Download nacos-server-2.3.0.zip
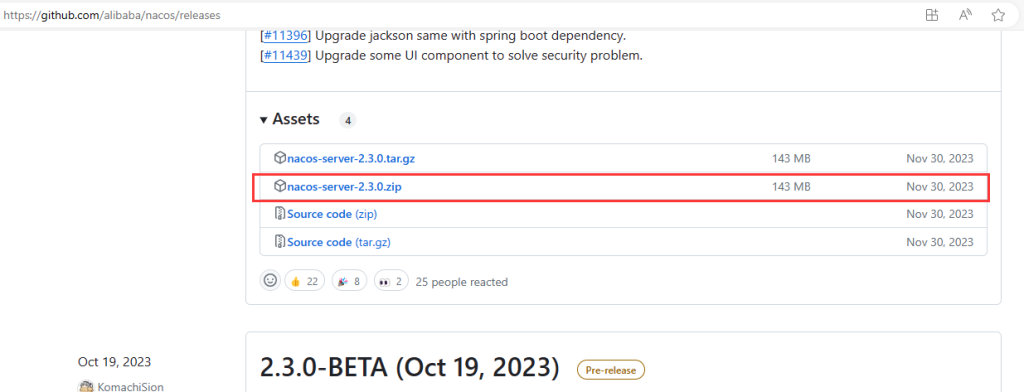The image size is (1024, 392). (x=344, y=187)
